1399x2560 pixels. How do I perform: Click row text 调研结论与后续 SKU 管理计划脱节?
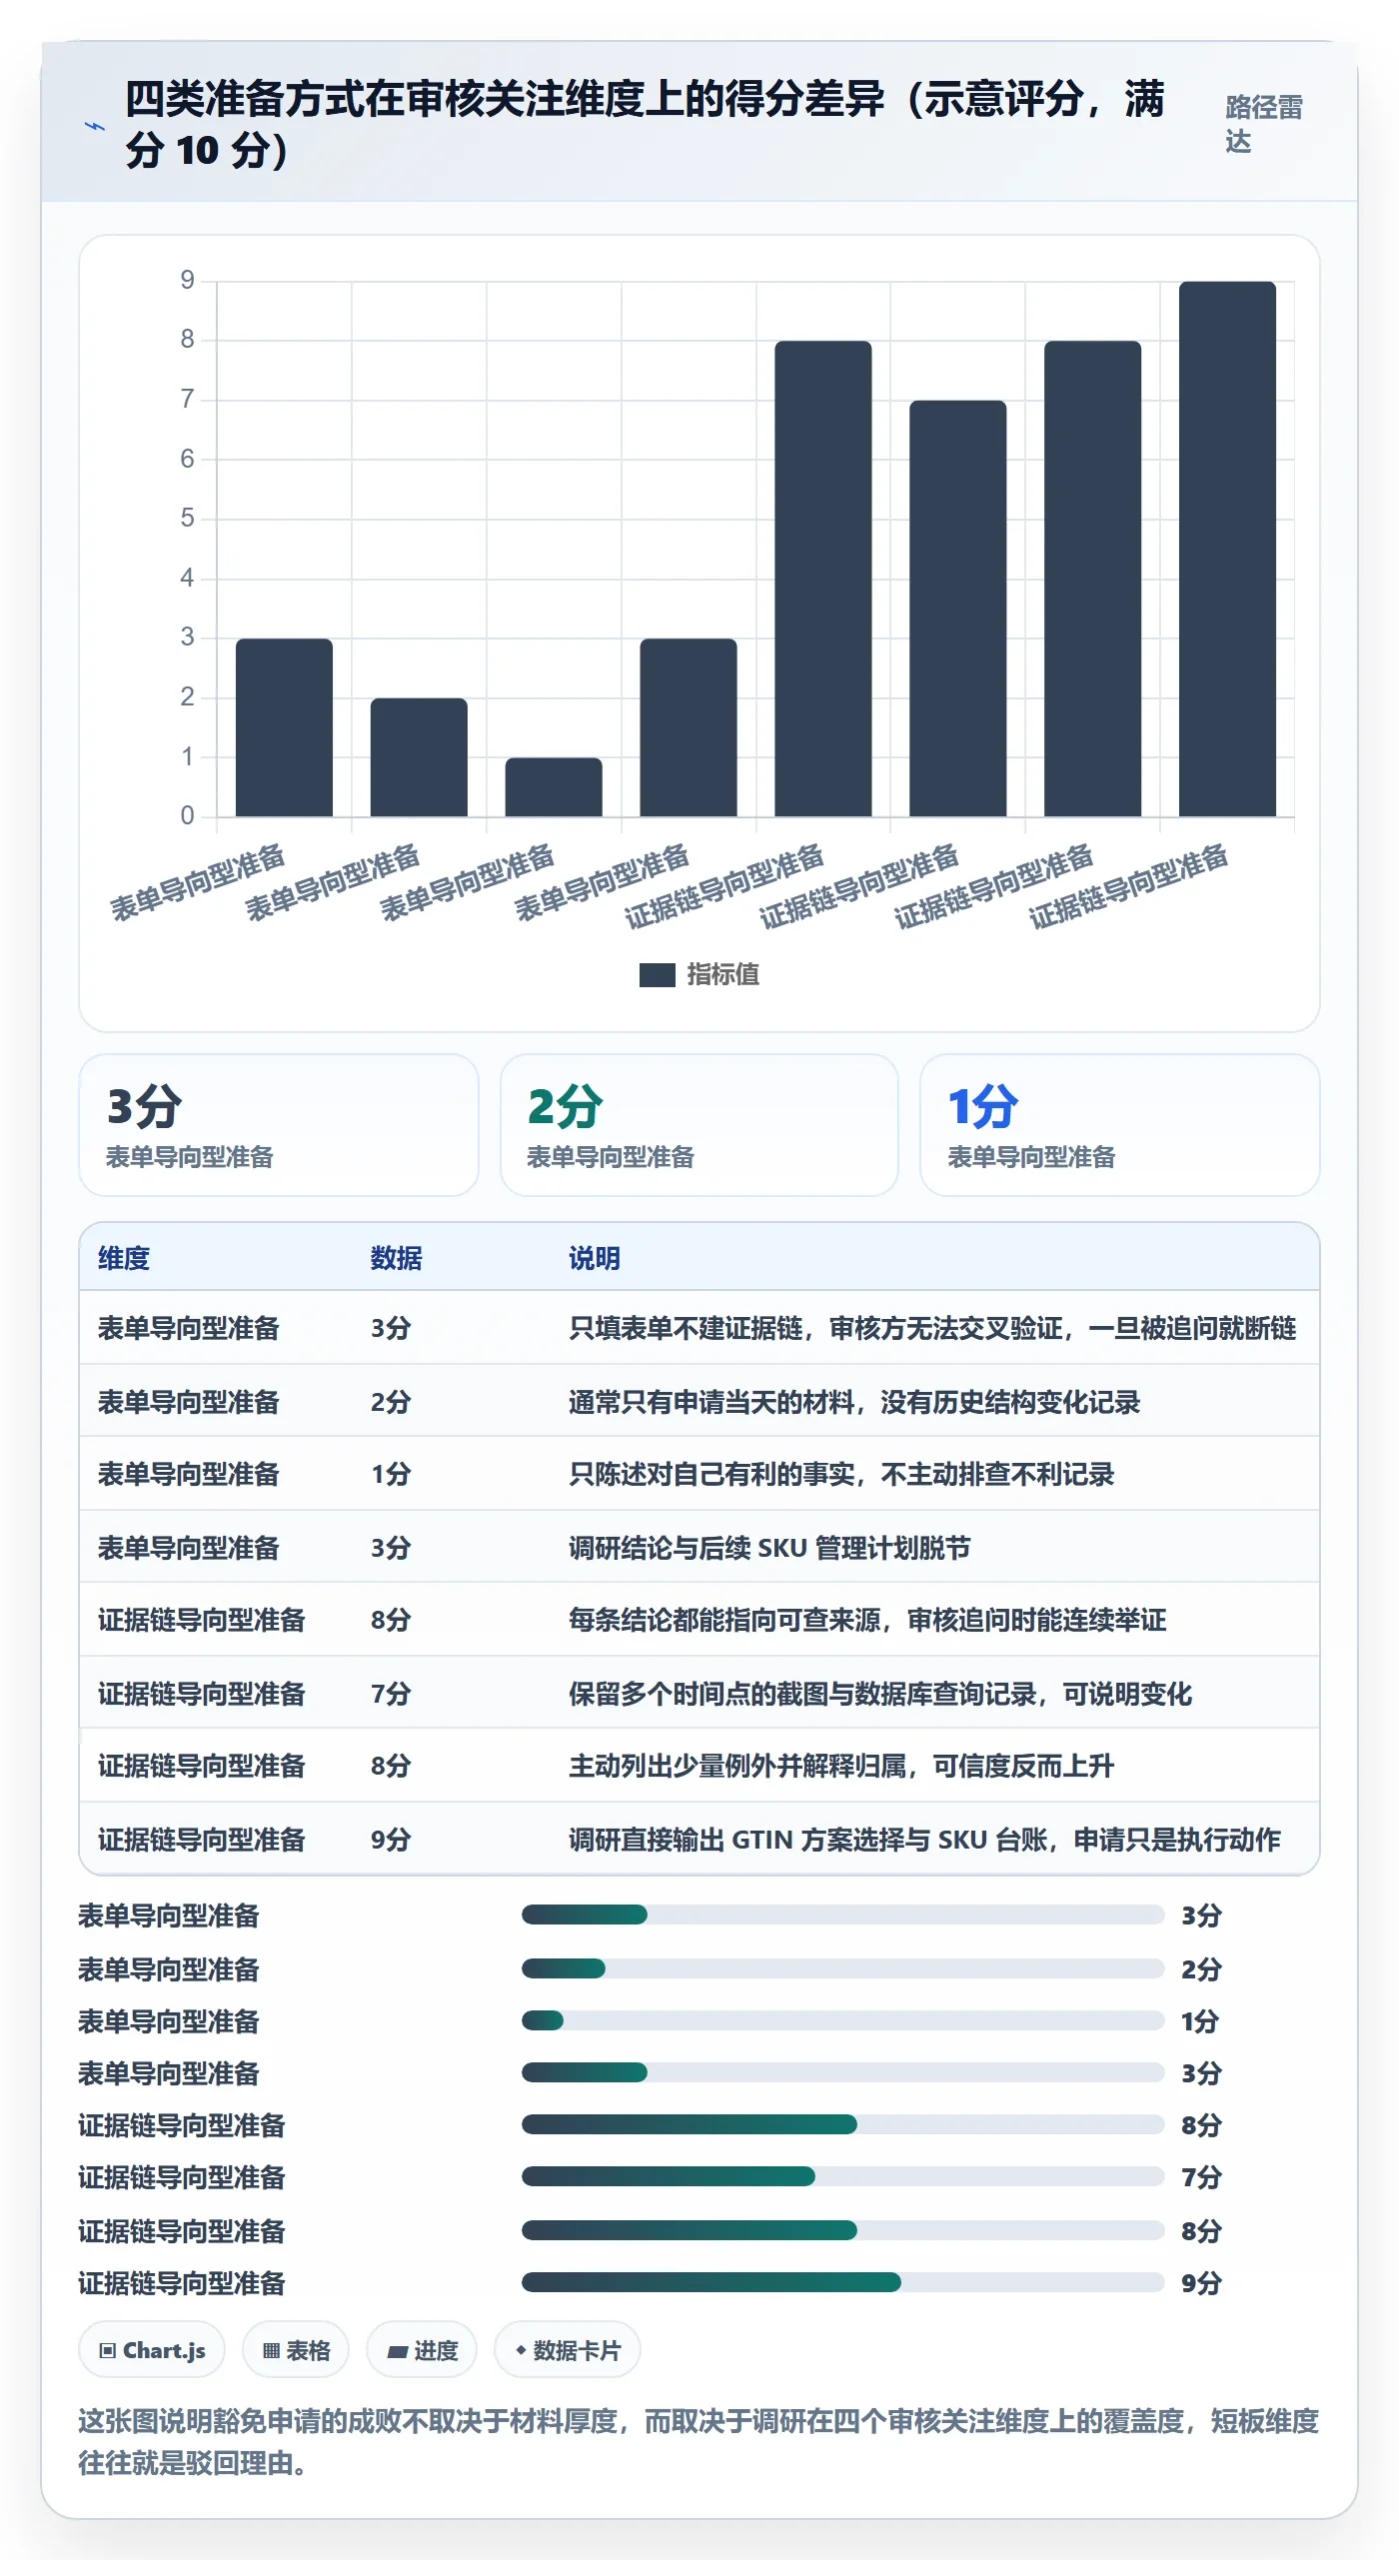[769, 1548]
